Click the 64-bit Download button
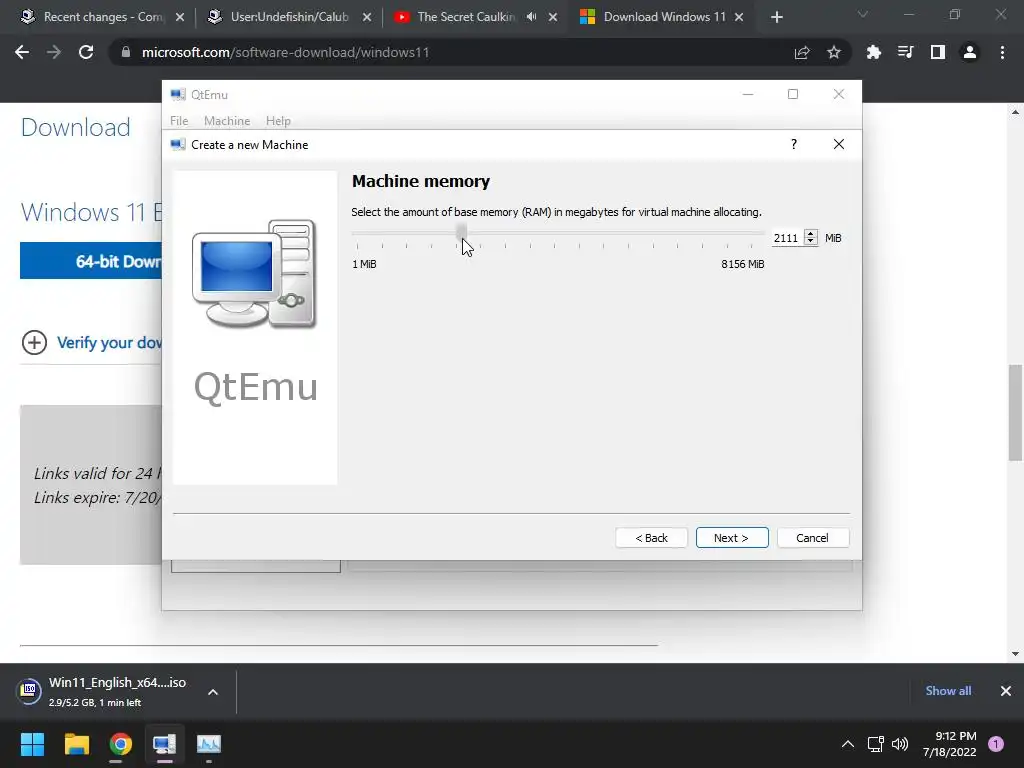The image size is (1024, 768). click(x=91, y=261)
